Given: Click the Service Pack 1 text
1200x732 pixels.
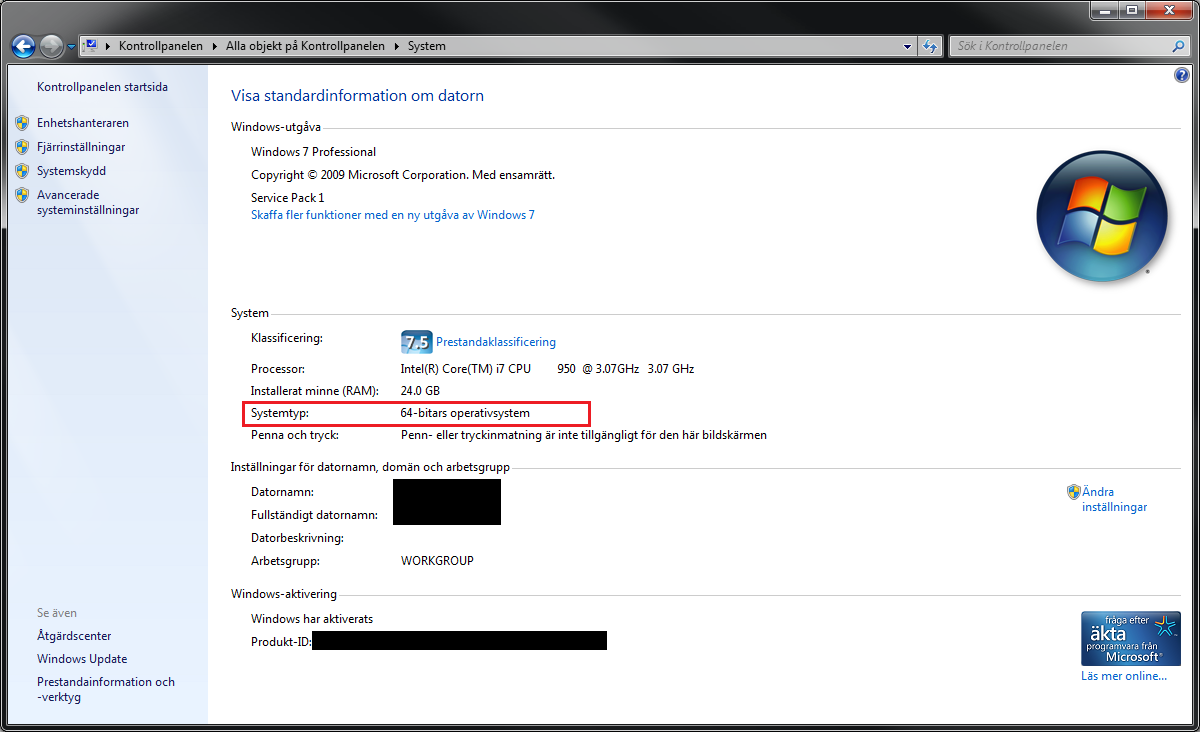Looking at the screenshot, I should point(288,198).
